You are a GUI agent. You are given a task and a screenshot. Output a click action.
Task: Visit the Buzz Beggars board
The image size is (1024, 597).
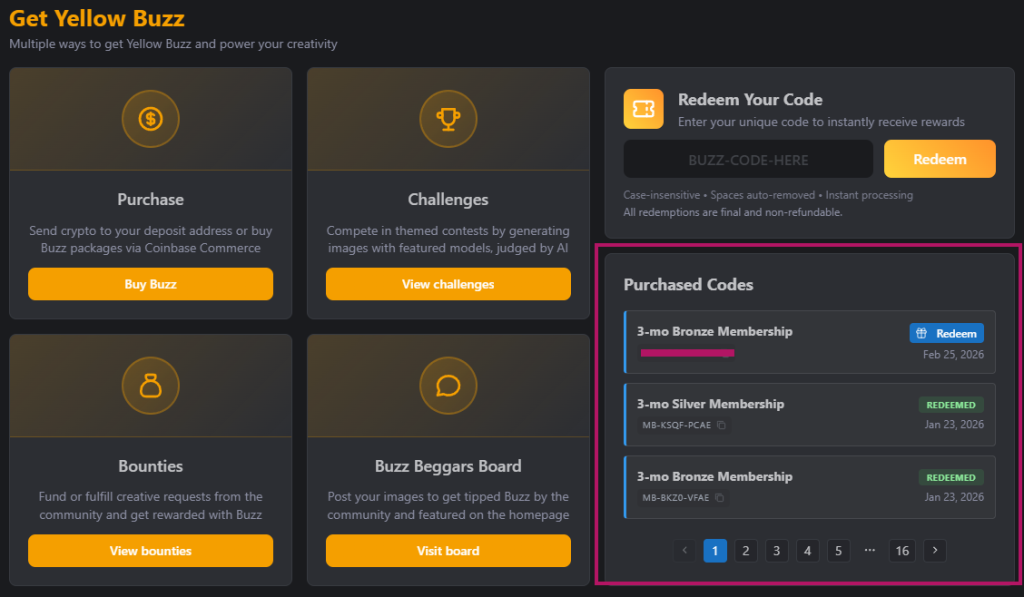[x=448, y=551]
